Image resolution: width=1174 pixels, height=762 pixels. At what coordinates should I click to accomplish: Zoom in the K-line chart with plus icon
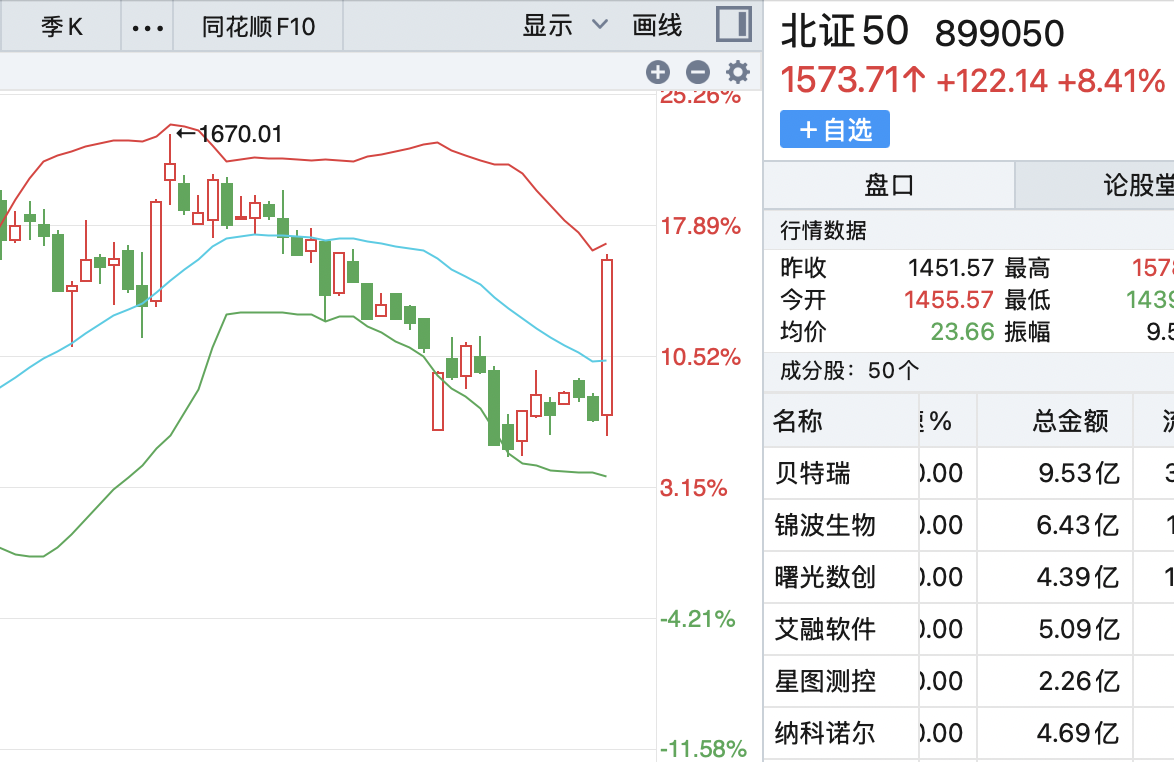(657, 72)
